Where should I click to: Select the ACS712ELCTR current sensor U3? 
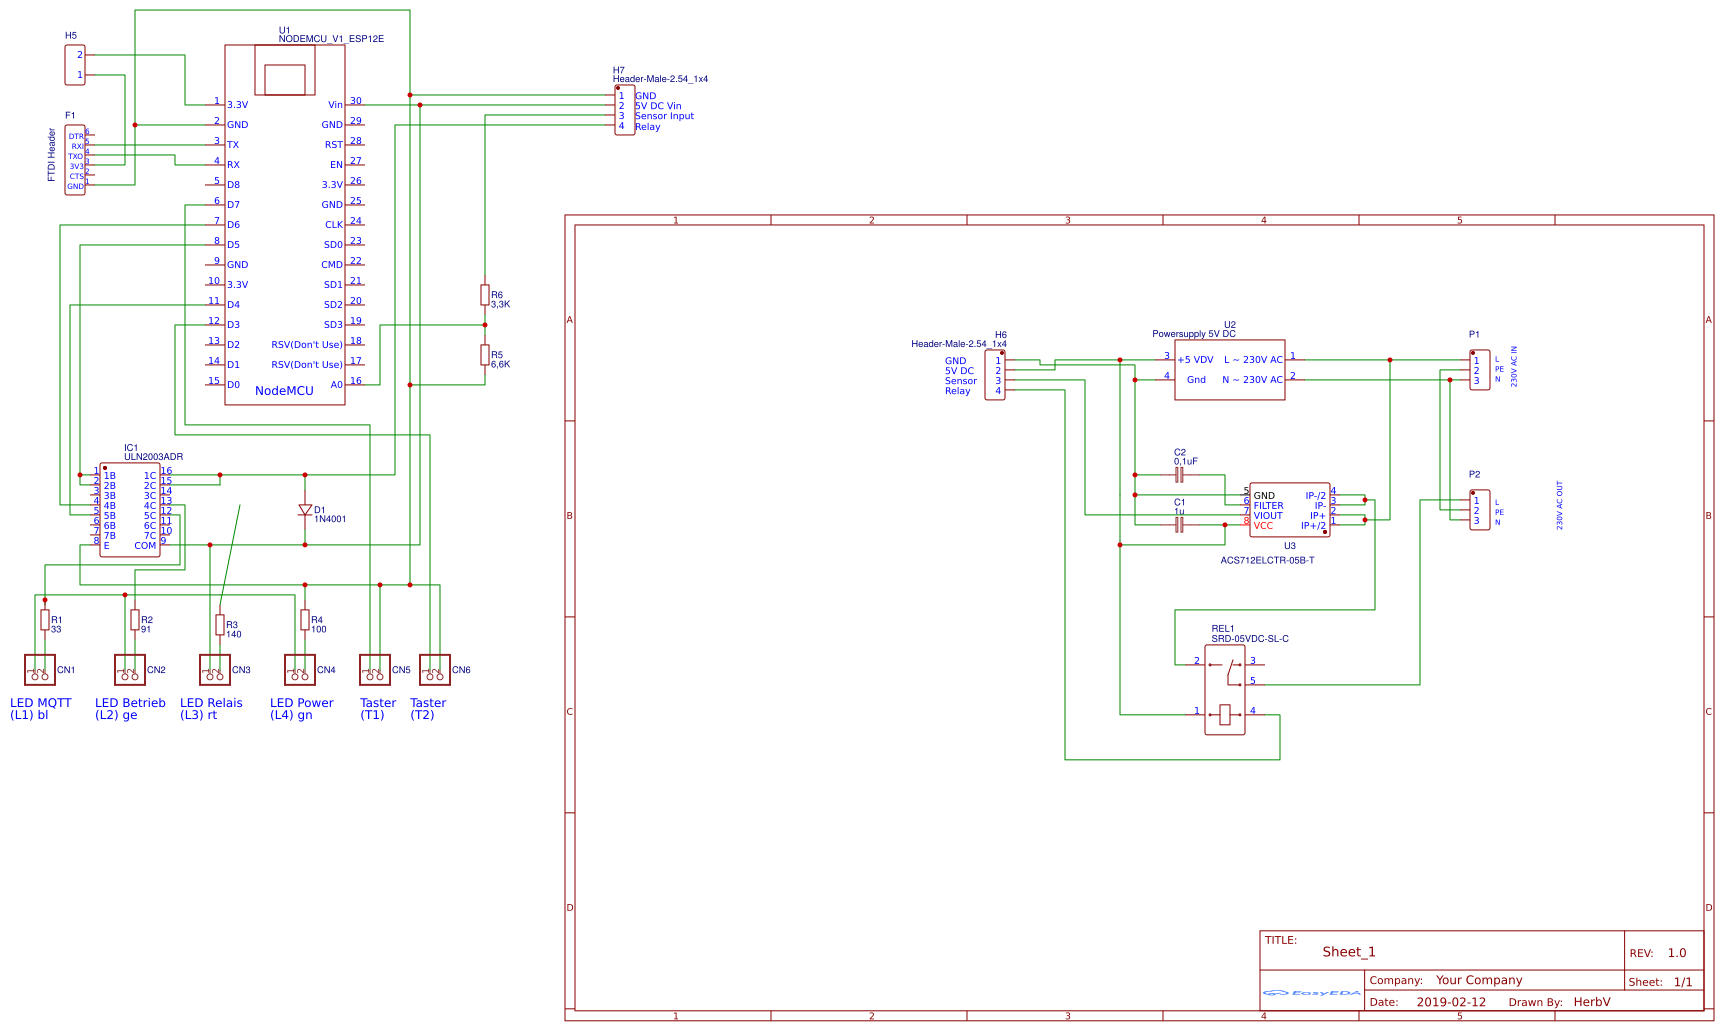tap(1290, 507)
